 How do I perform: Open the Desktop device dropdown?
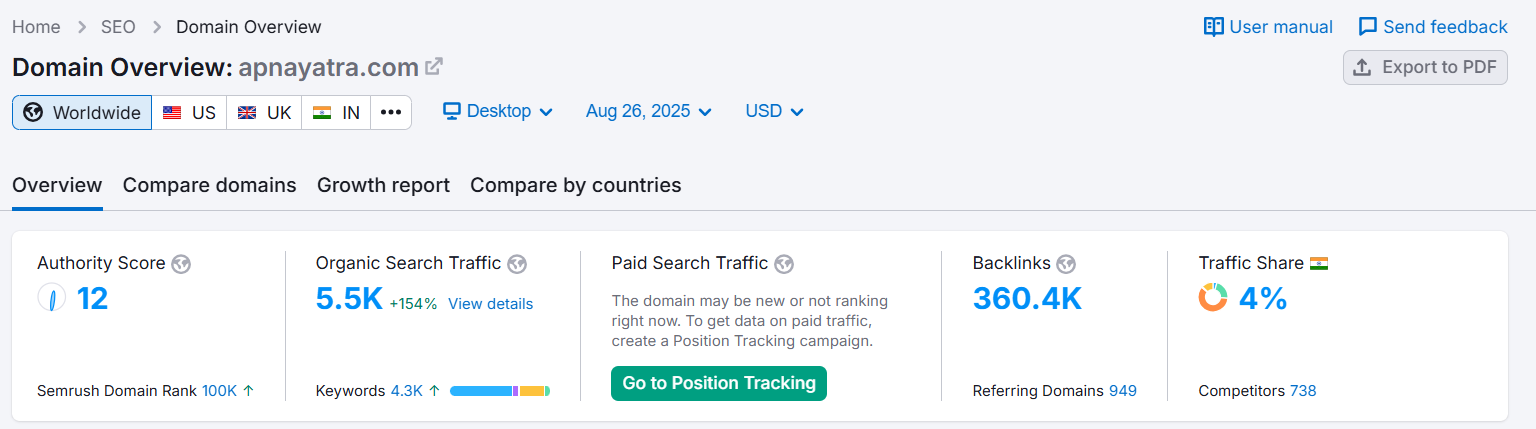click(x=498, y=111)
